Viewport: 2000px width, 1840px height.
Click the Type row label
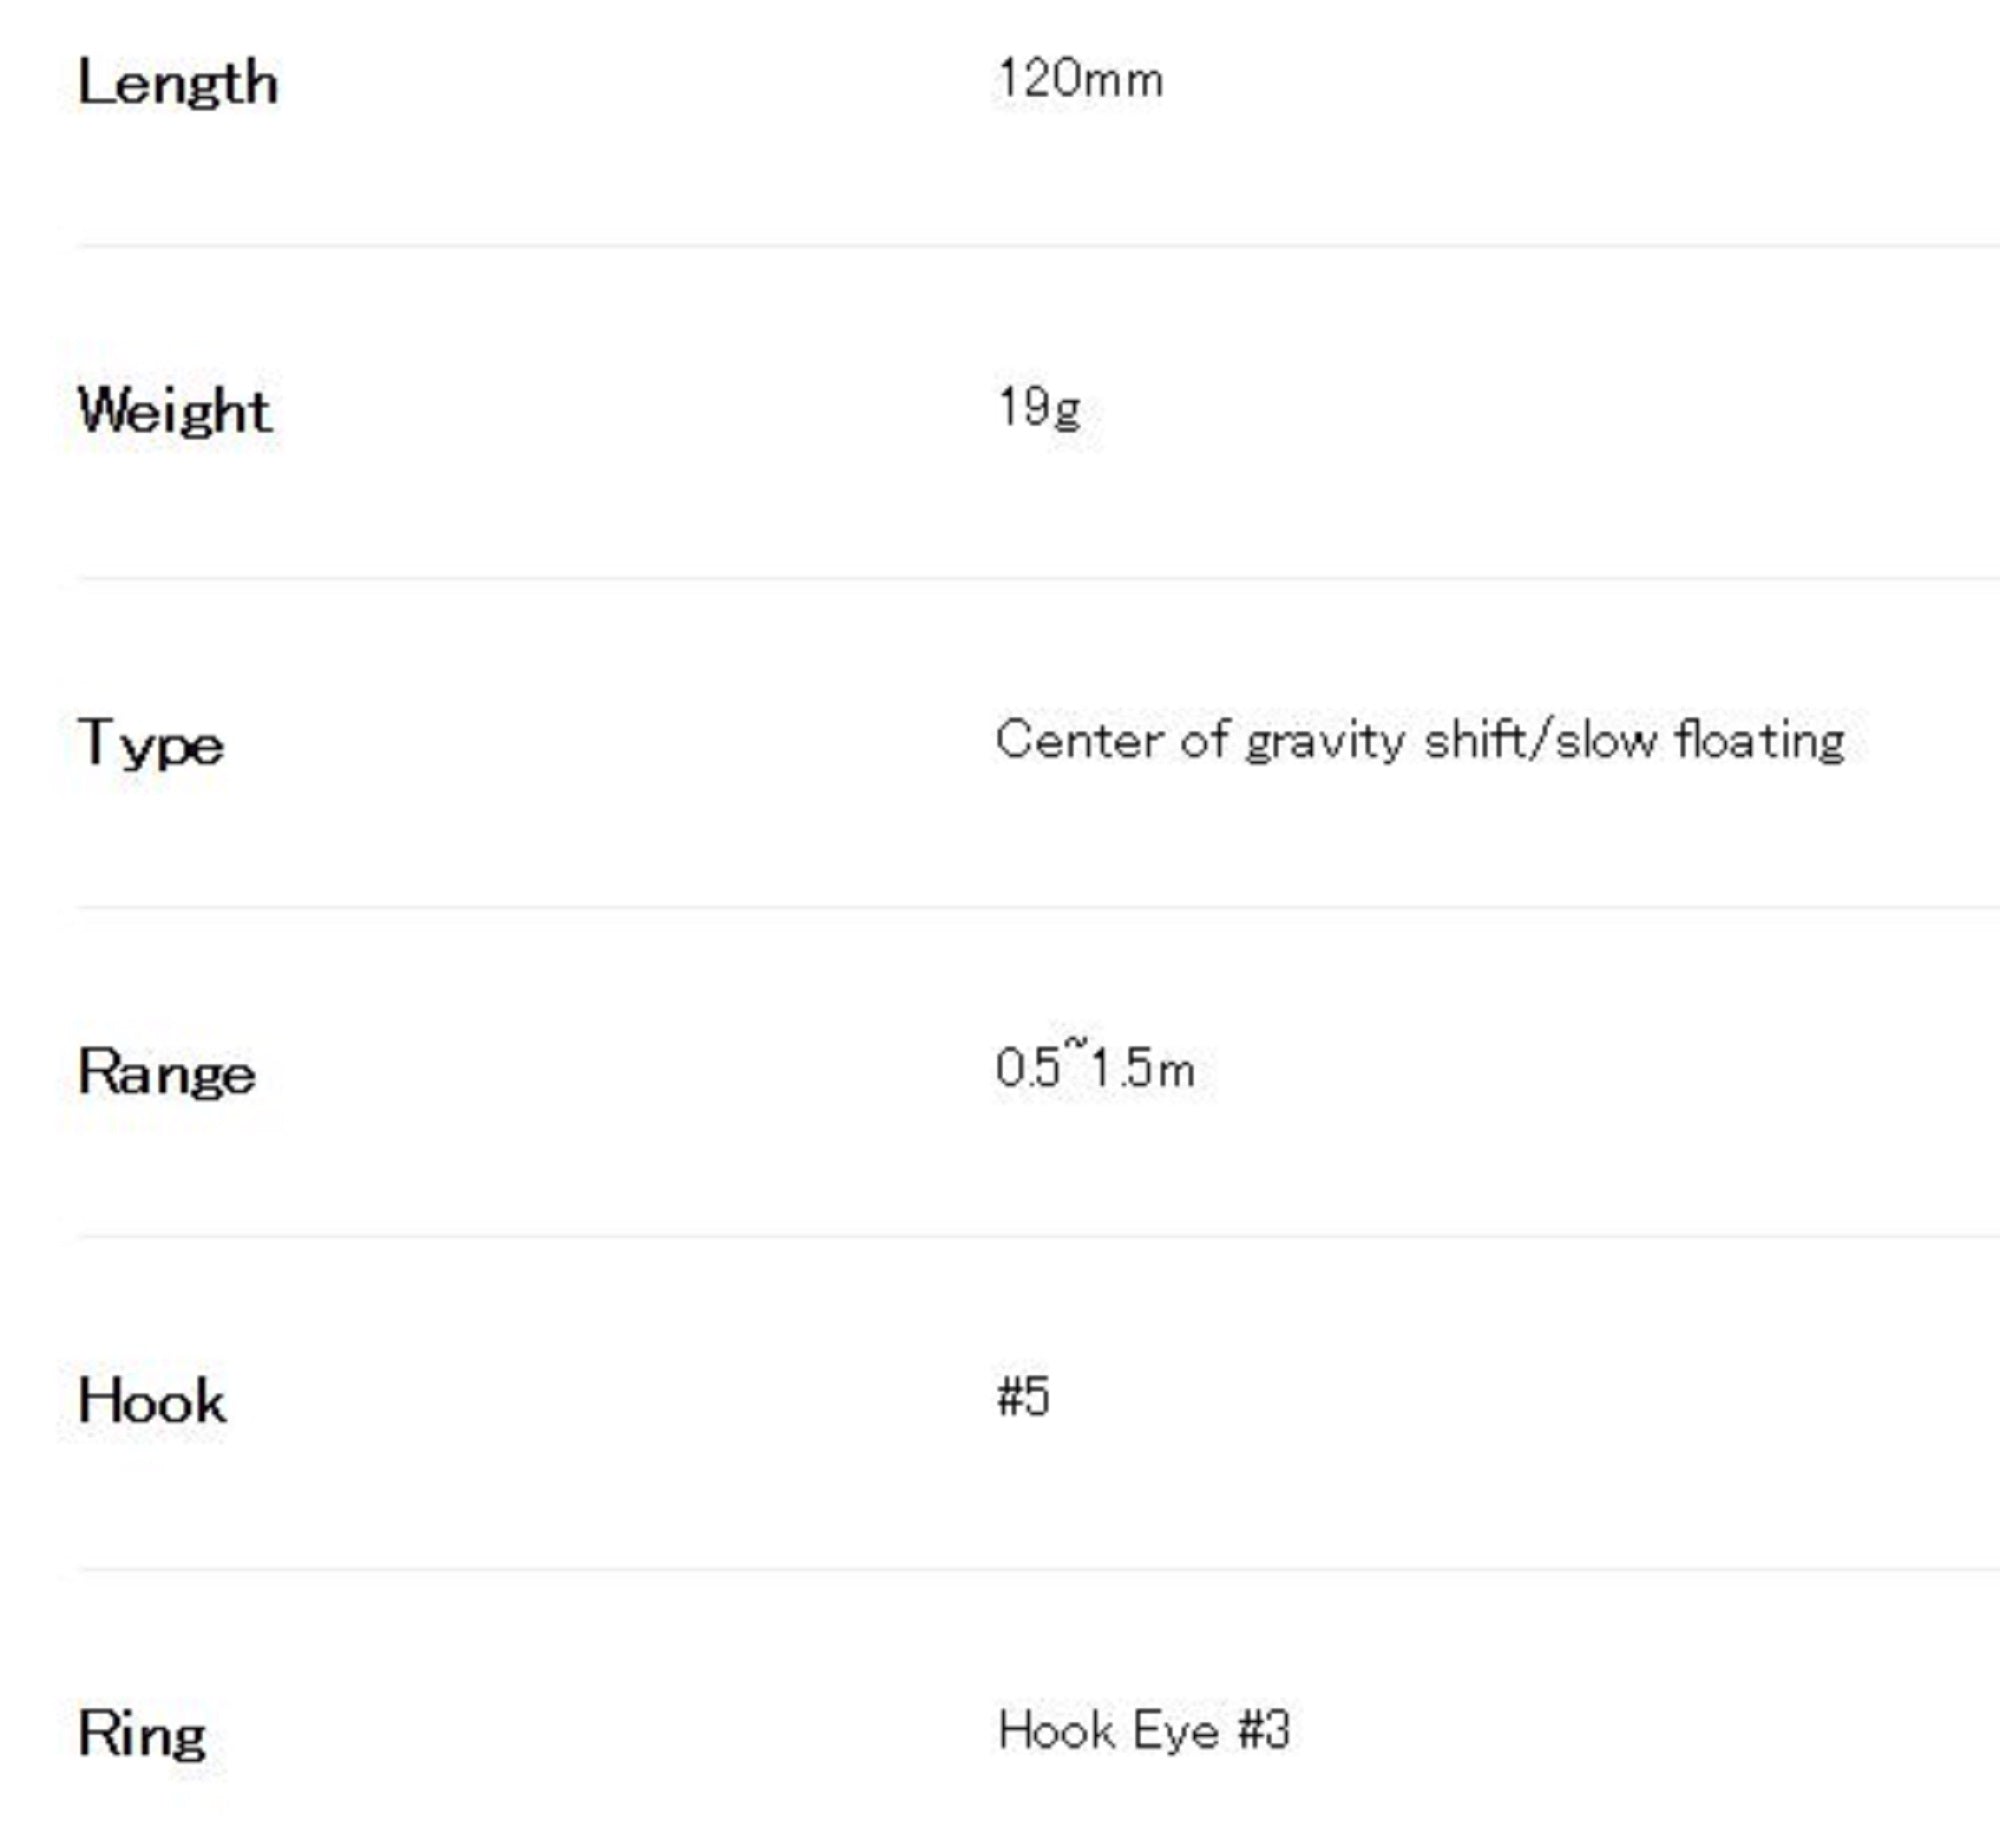pos(151,744)
